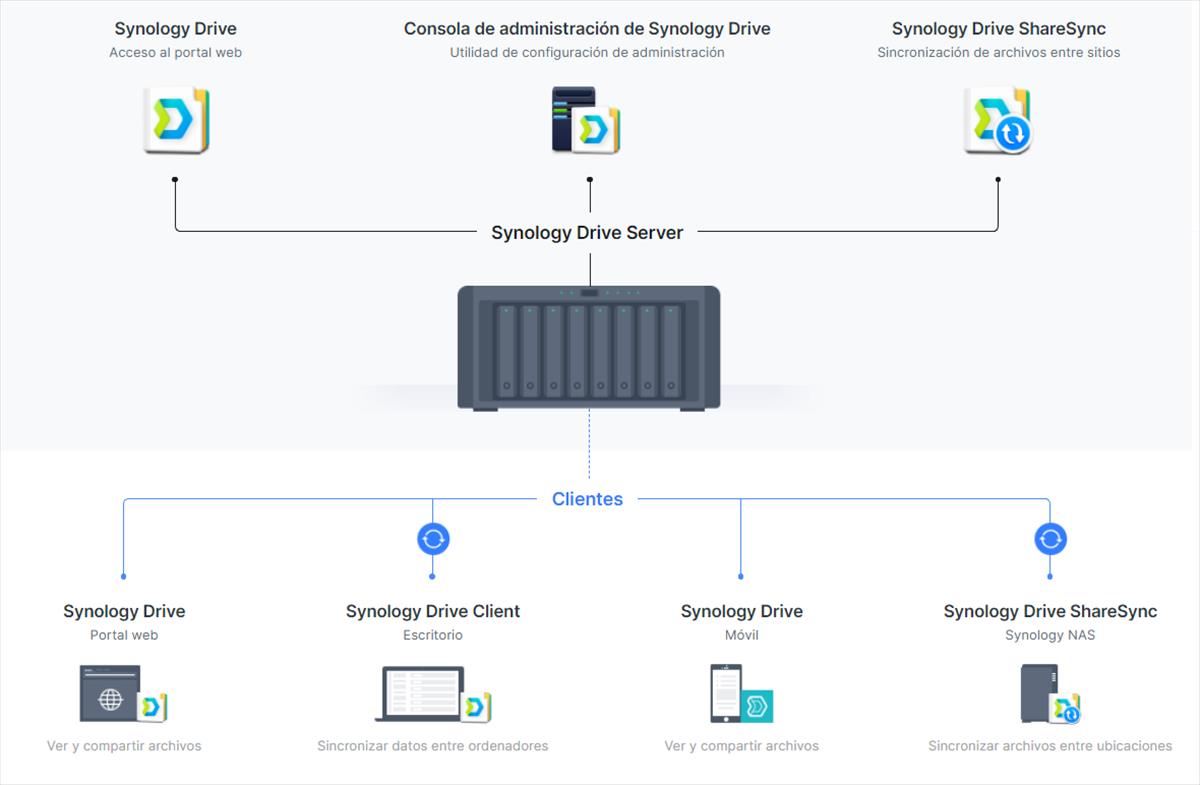The height and width of the screenshot is (785, 1200).
Task: Click the 'Escritorio' subtitle
Action: click(x=433, y=635)
